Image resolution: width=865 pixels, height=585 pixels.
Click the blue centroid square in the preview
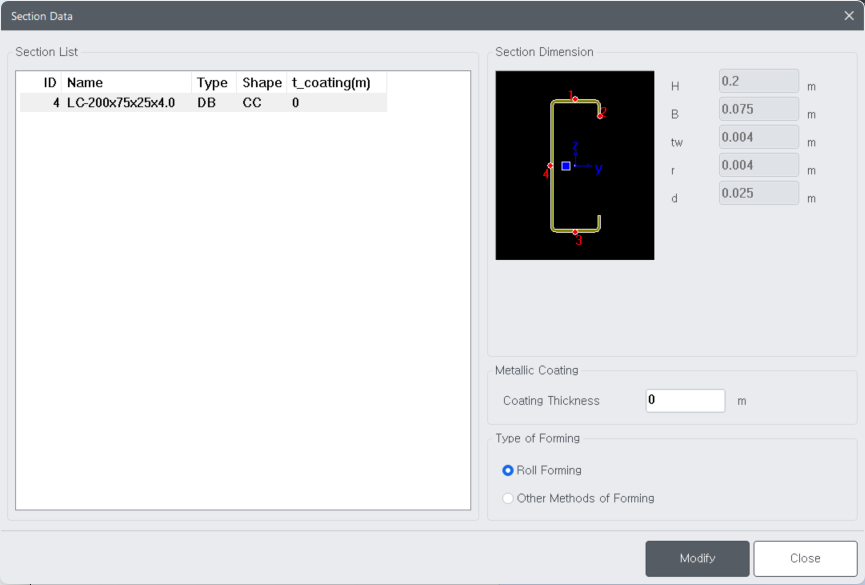tap(566, 165)
